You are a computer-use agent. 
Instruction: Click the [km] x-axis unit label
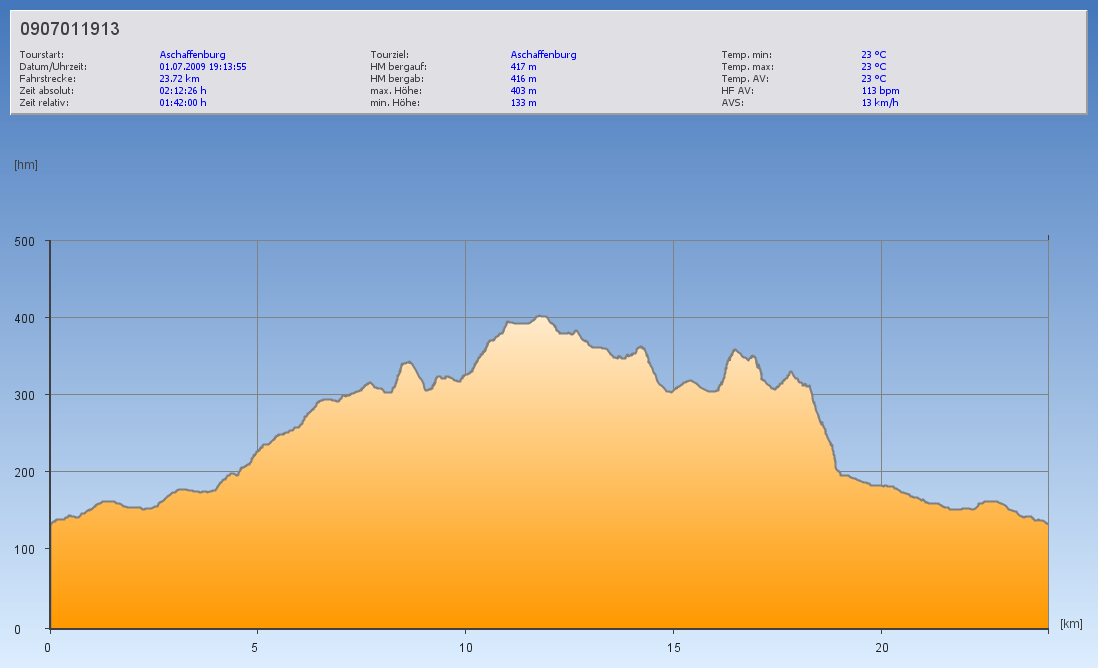point(1071,624)
